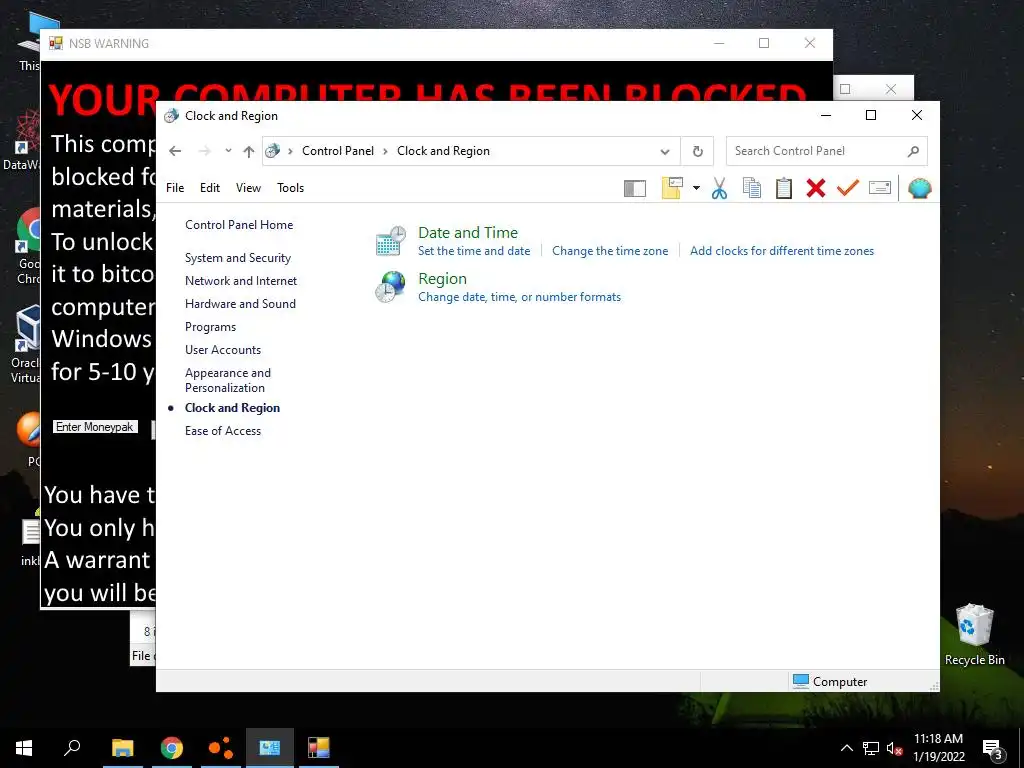1024x768 pixels.
Task: Open the Recycle Bin desktop icon
Action: [974, 635]
